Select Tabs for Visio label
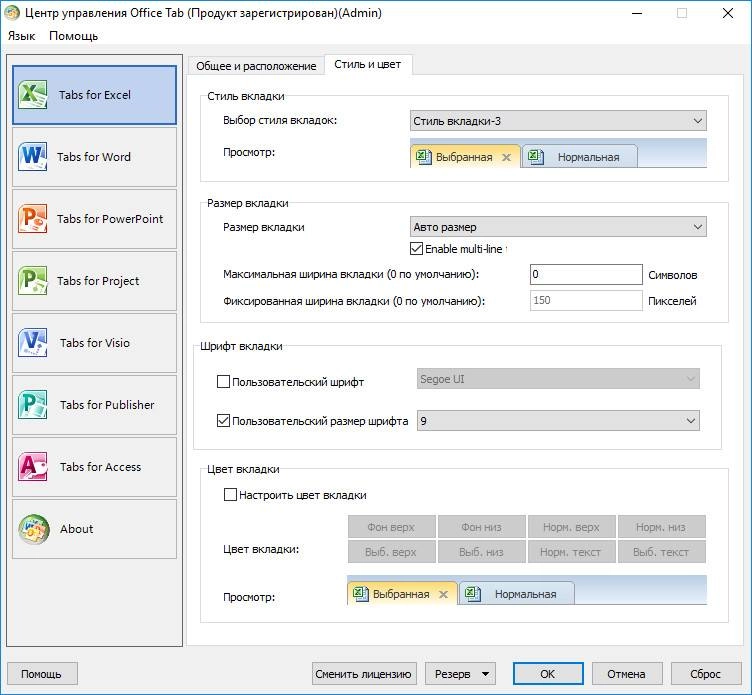 [95, 343]
